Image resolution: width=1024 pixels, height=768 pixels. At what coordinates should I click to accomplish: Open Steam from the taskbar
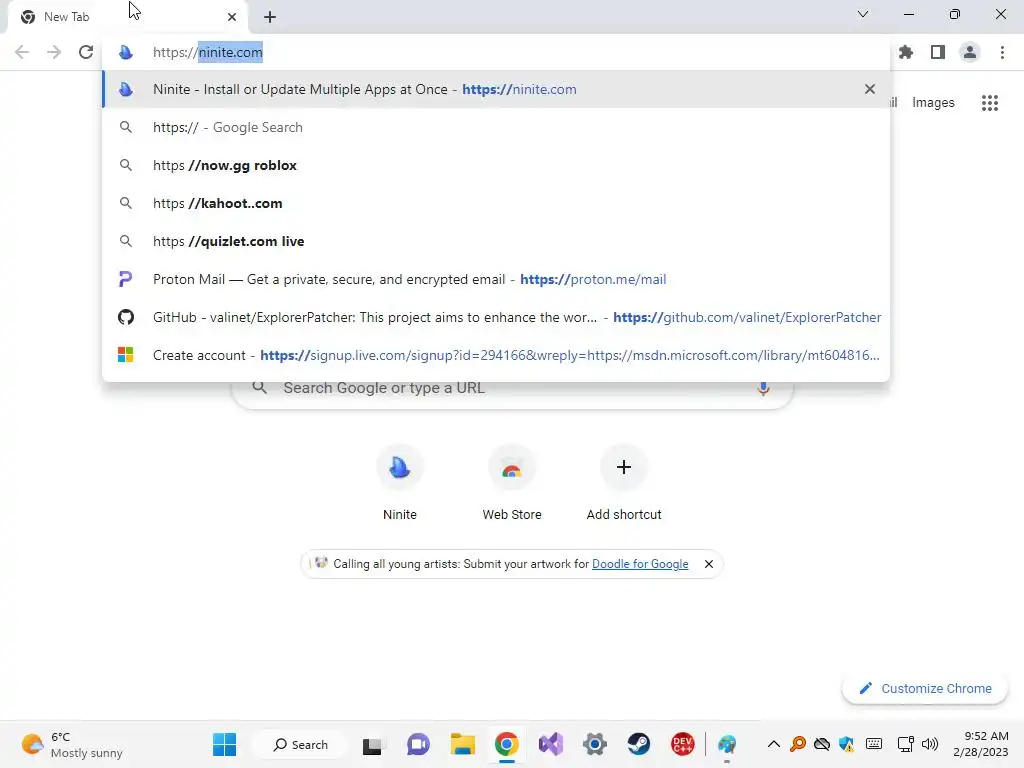coord(639,744)
